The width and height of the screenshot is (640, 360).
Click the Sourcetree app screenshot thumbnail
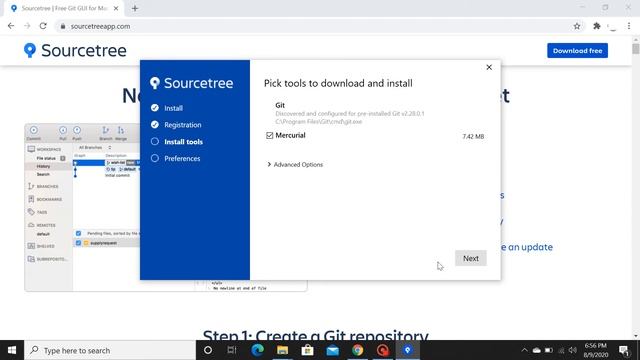pyautogui.click(x=165, y=207)
